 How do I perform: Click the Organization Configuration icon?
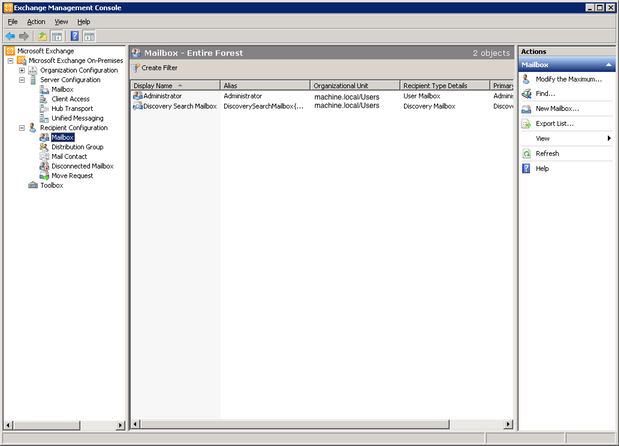(33, 70)
